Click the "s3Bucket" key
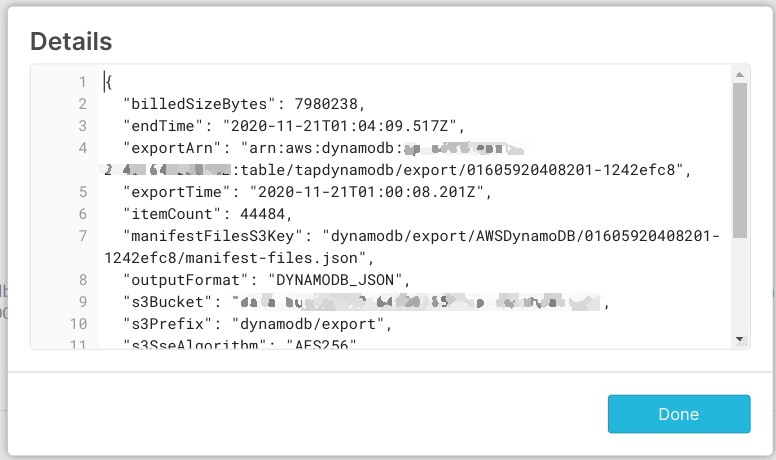 163,302
